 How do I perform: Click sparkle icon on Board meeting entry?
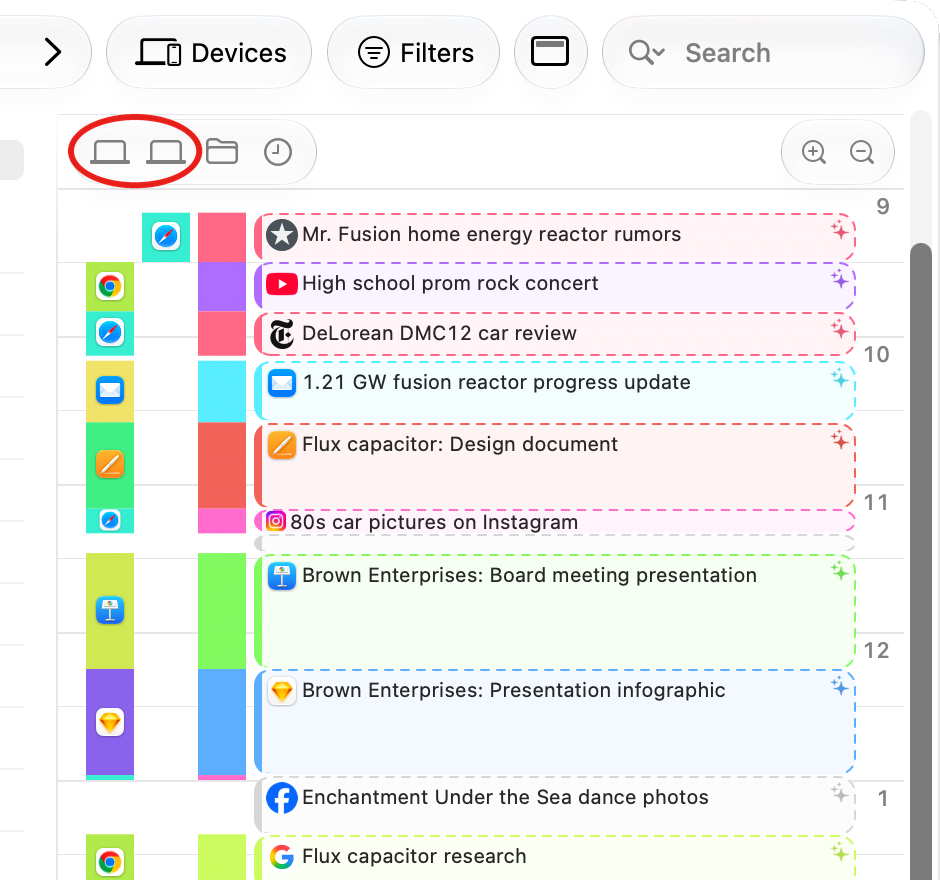pyautogui.click(x=839, y=571)
